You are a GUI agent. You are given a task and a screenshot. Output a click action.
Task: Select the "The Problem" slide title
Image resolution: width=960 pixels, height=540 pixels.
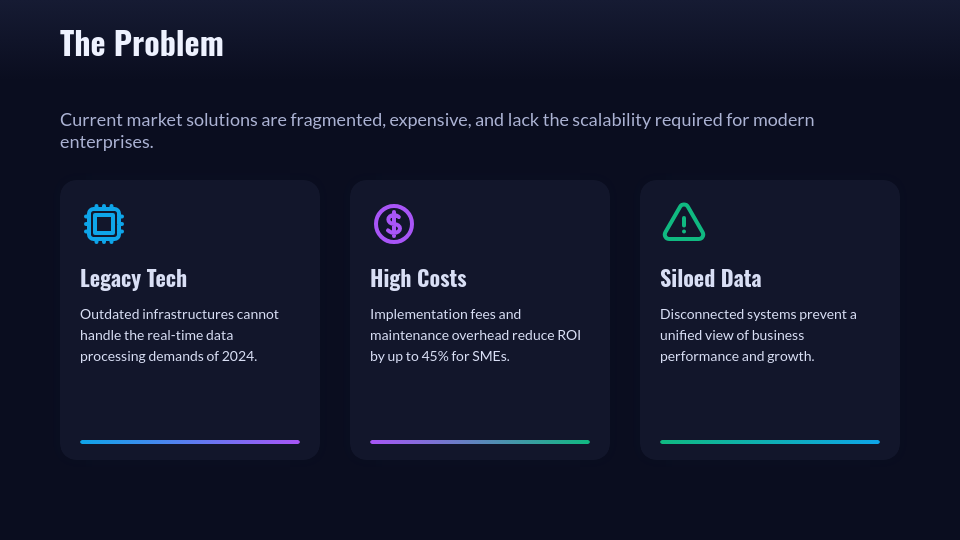(142, 44)
